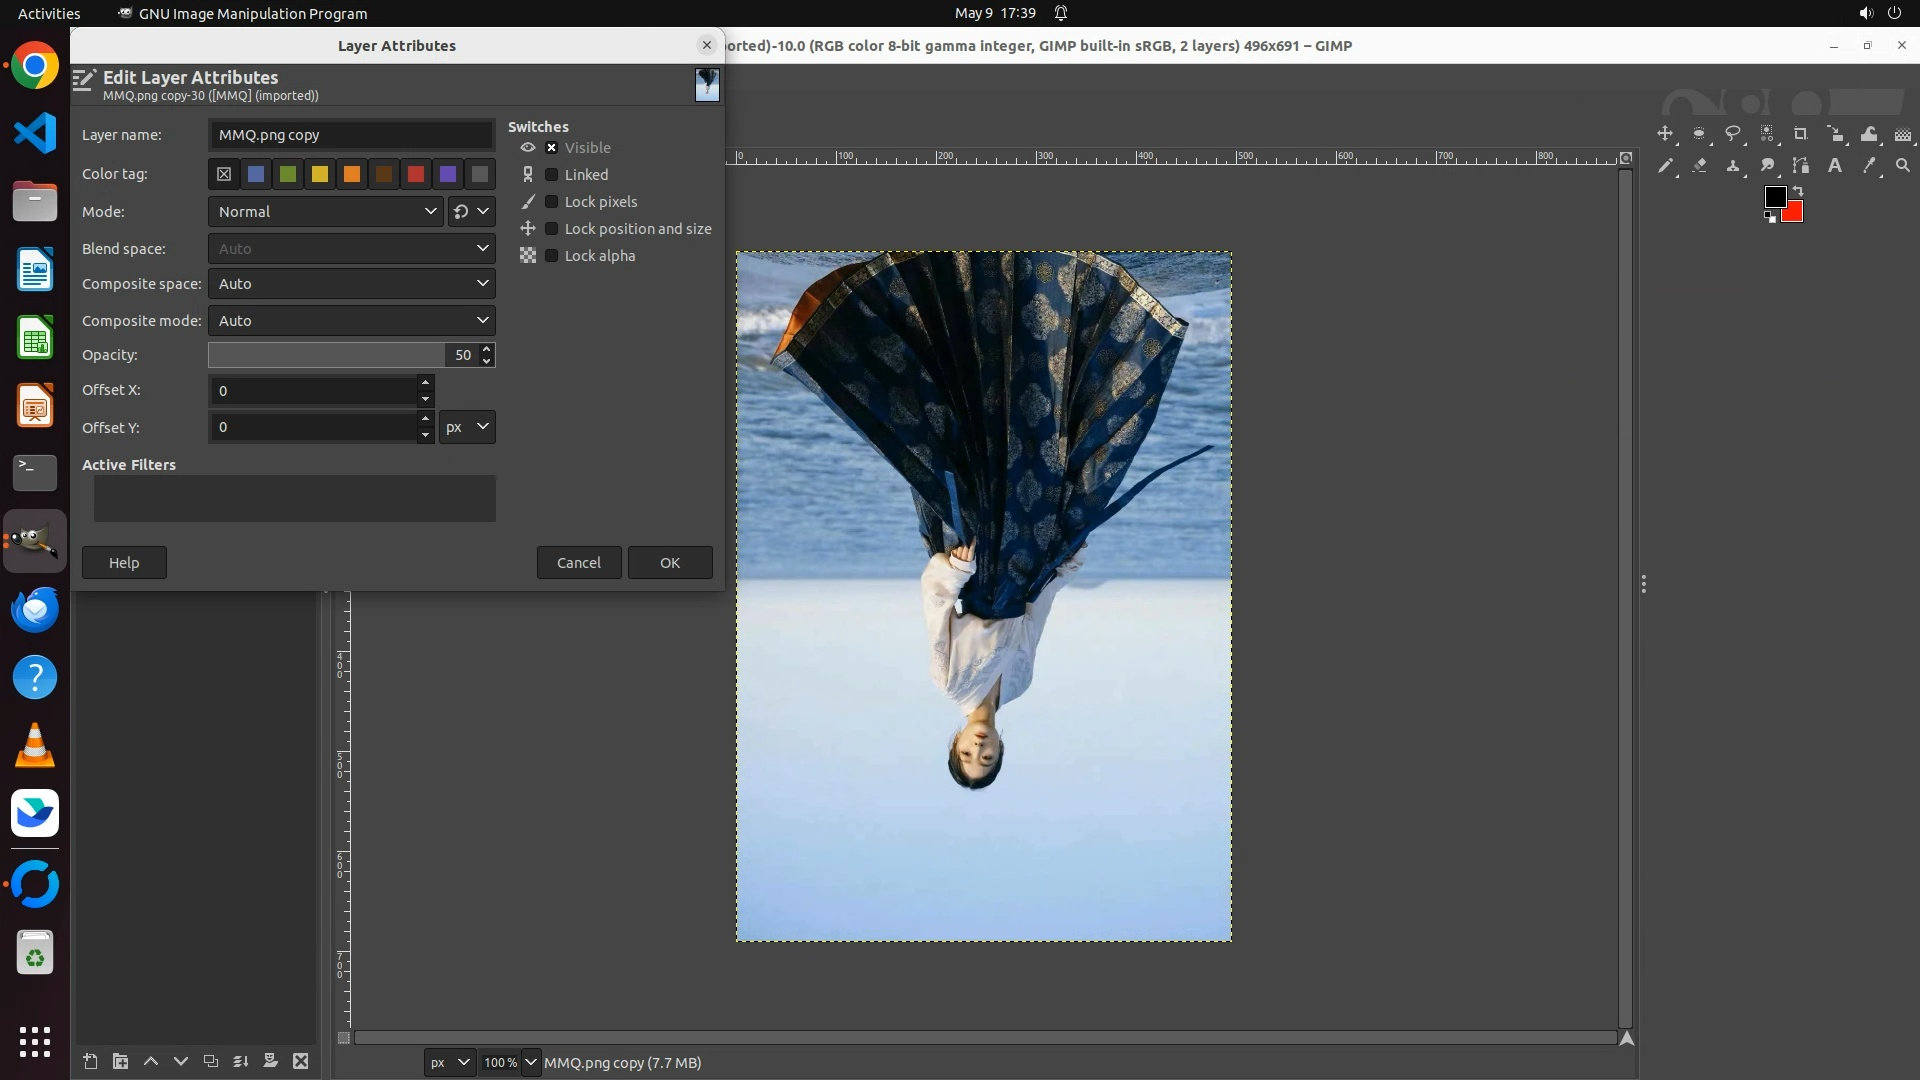Click the Color Picker eyedropper tool
1920x1080 pixels.
[1869, 166]
